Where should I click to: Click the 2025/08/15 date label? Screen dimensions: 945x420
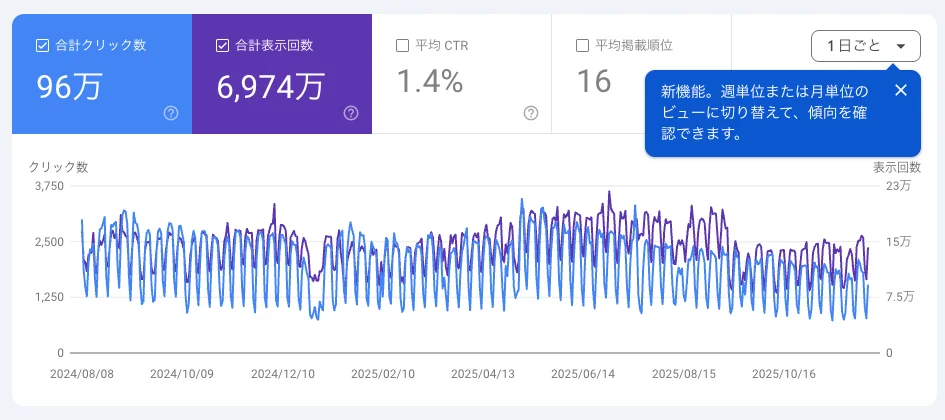(x=683, y=374)
